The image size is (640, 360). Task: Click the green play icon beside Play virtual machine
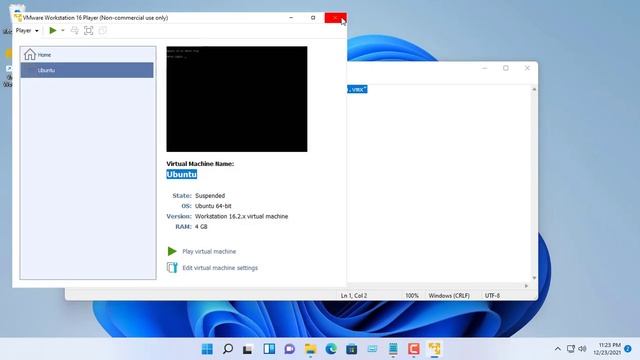[x=172, y=251]
